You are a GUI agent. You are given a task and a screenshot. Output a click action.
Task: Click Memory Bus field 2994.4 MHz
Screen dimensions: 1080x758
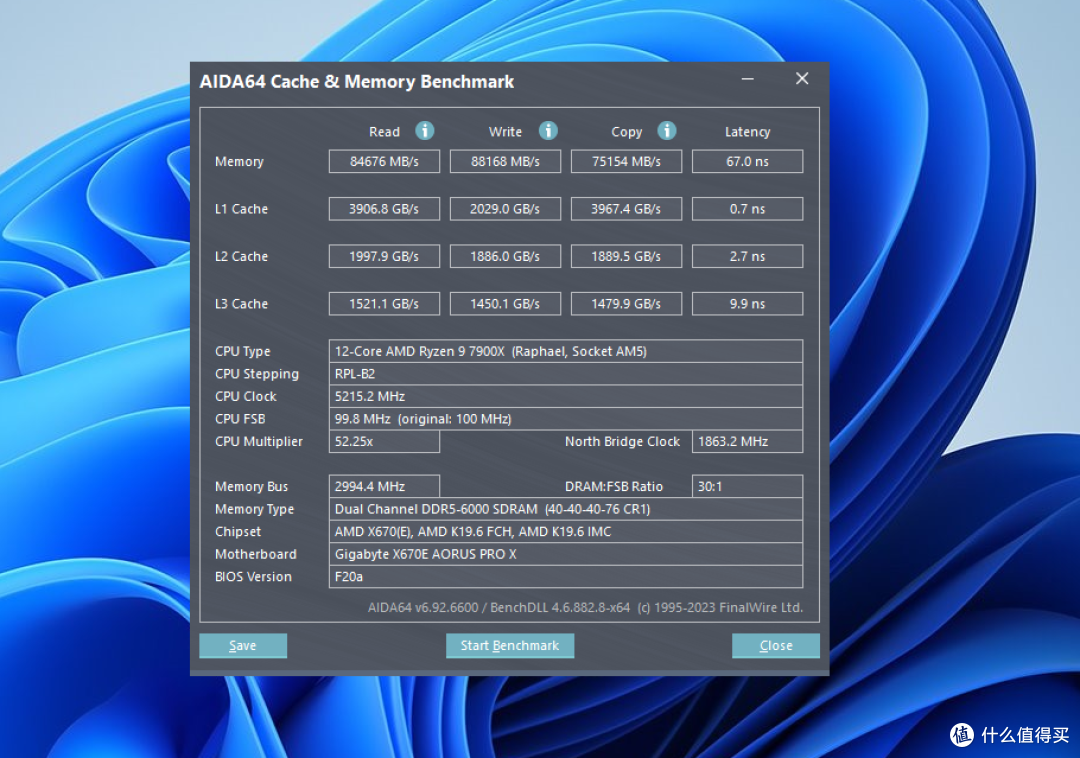pos(384,487)
